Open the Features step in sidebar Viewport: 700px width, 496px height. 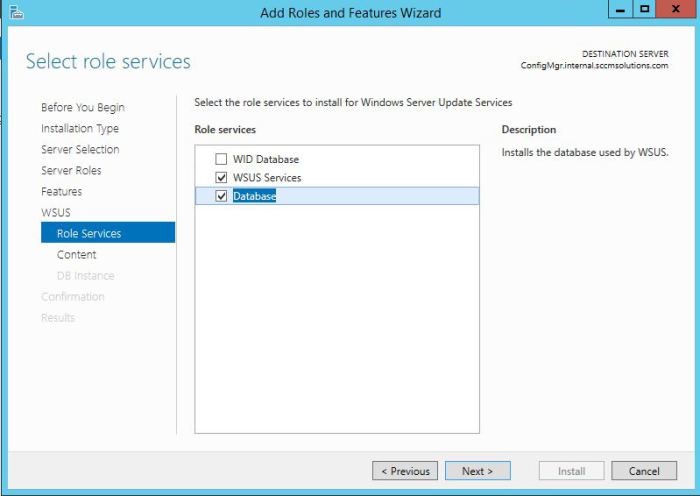pyautogui.click(x=62, y=192)
